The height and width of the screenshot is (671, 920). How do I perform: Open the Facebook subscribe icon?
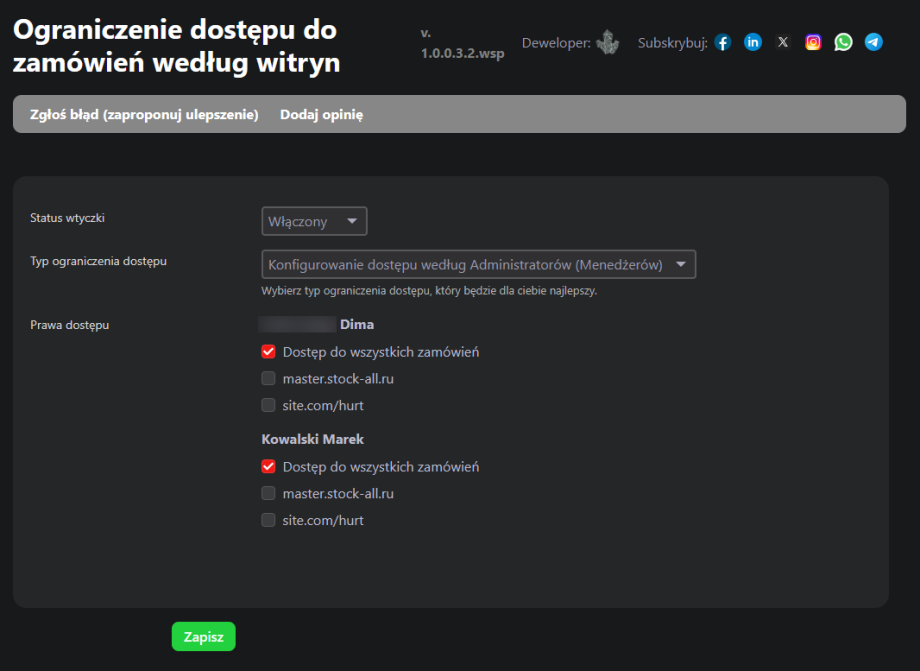pos(723,43)
